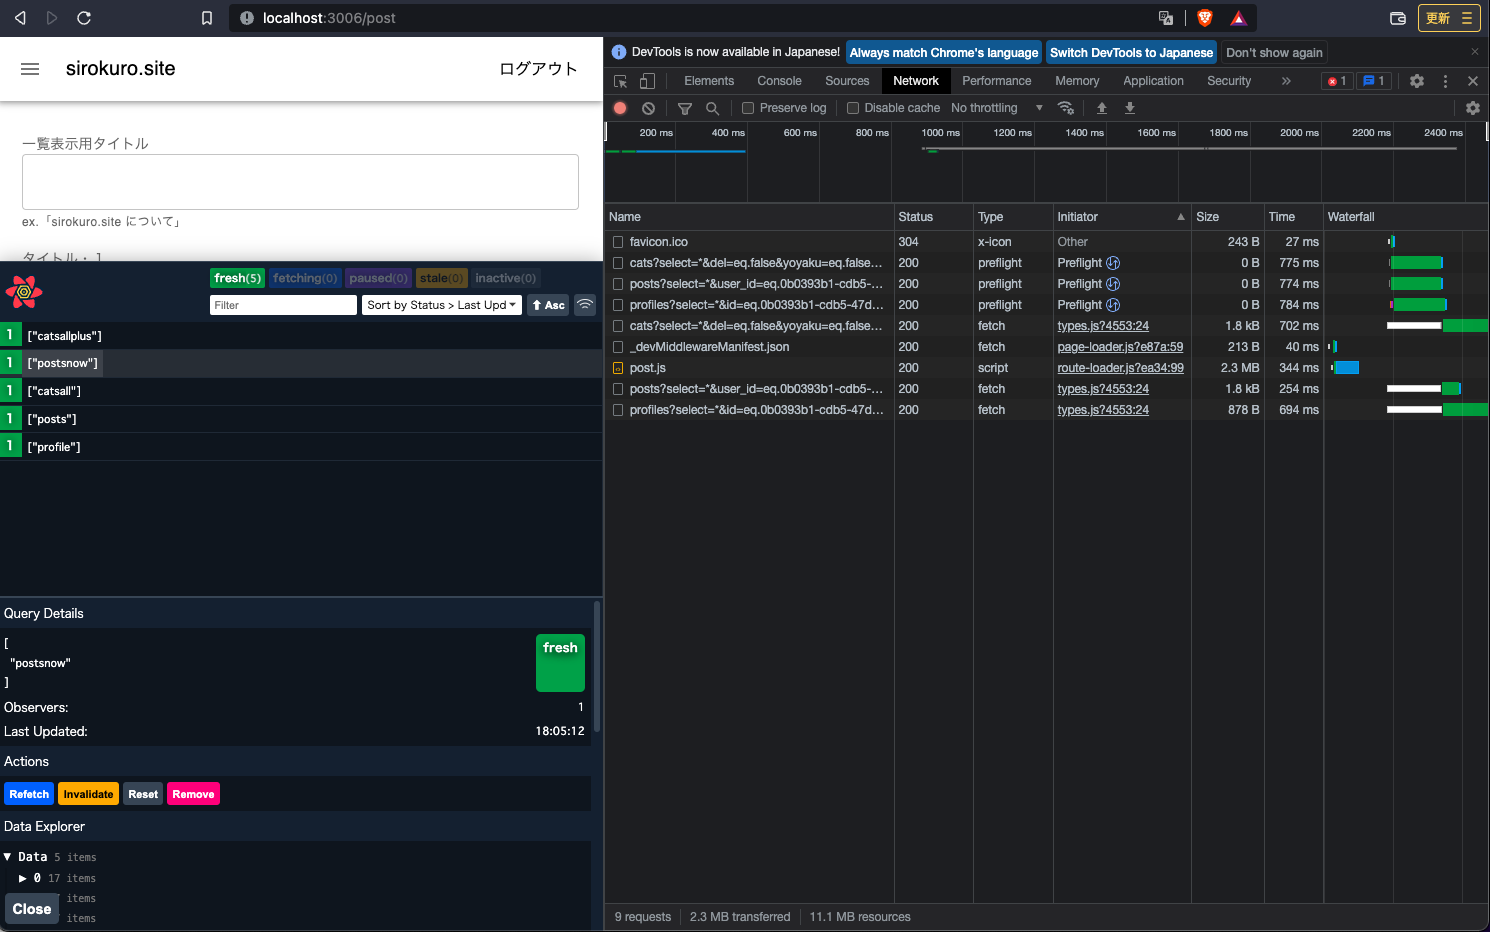Screen dimensions: 1490x932
Task: Dismiss the DevTools language infobar
Action: pos(1474,52)
